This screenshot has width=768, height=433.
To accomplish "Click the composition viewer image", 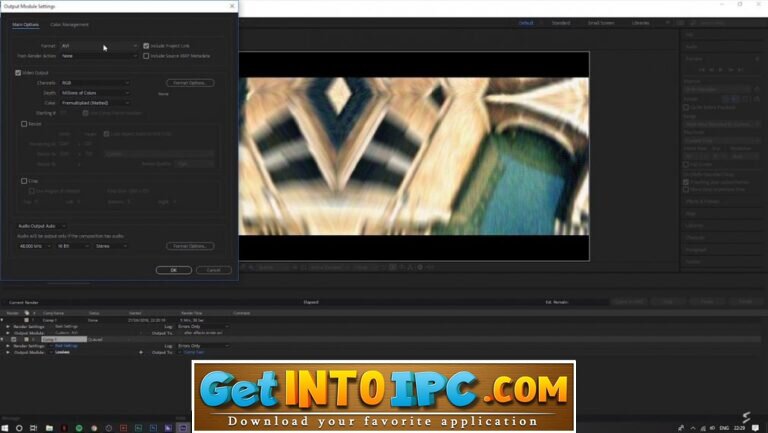I will pos(414,156).
